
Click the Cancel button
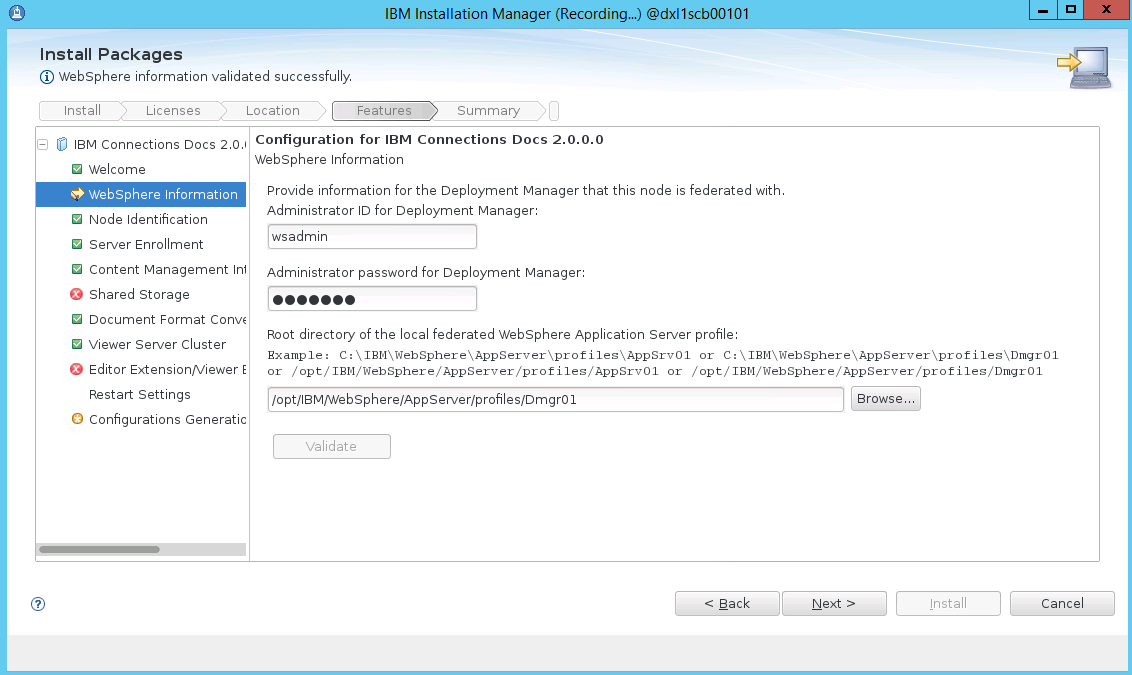tap(1062, 604)
